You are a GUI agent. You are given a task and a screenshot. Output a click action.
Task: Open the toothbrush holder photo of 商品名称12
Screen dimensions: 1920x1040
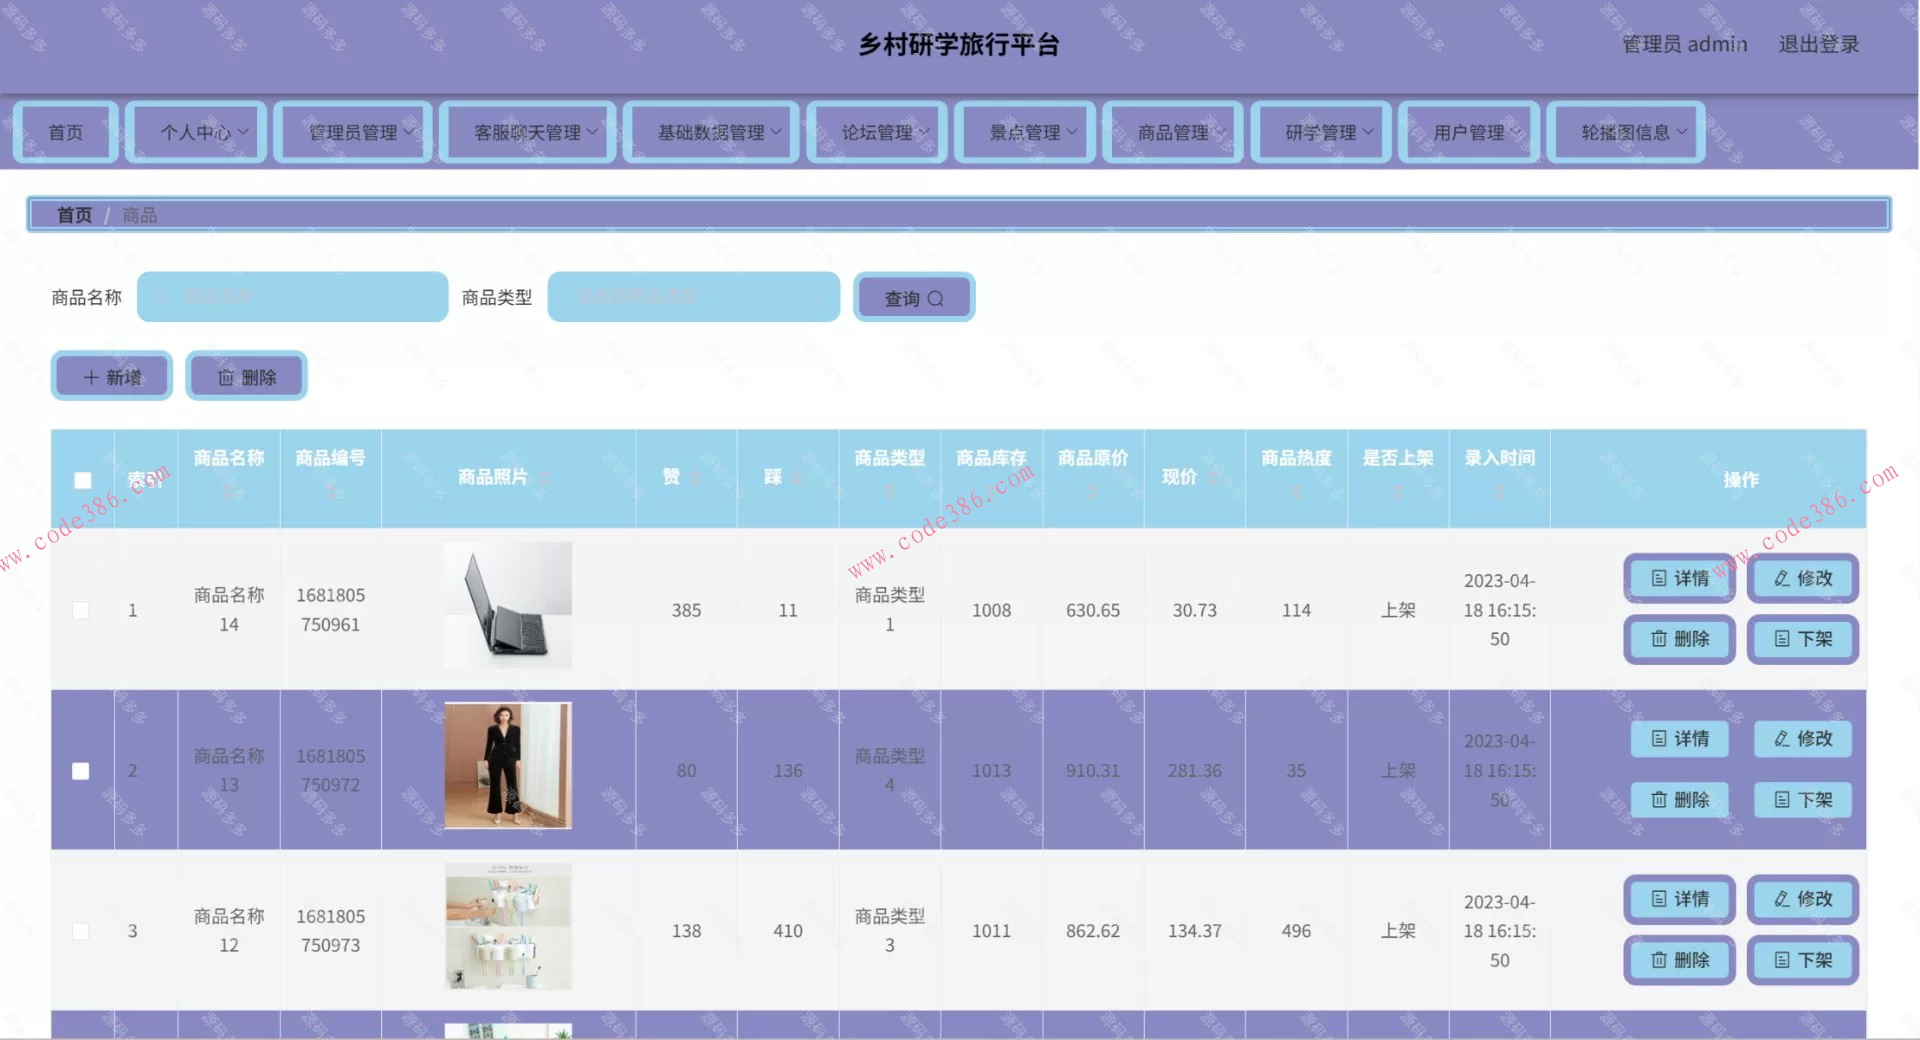click(x=508, y=926)
